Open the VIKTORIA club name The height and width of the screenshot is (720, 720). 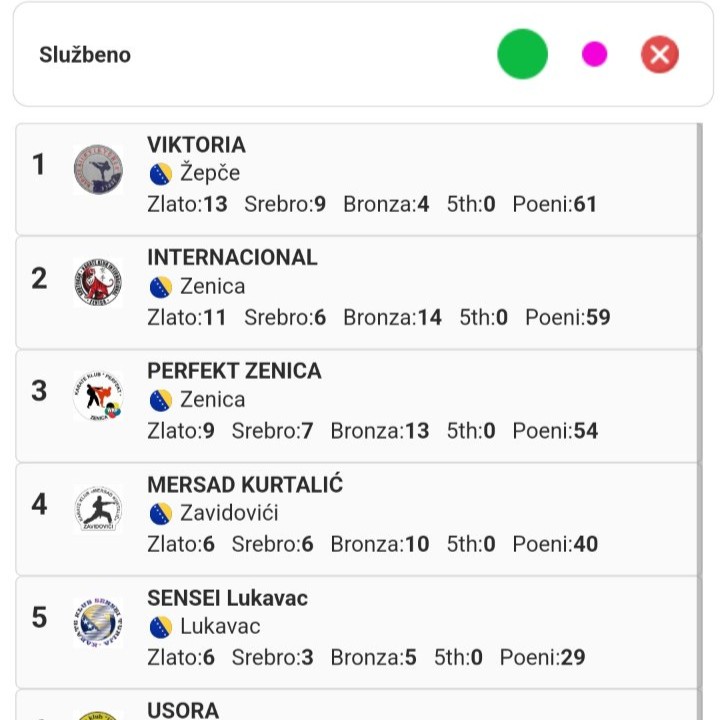pos(196,145)
